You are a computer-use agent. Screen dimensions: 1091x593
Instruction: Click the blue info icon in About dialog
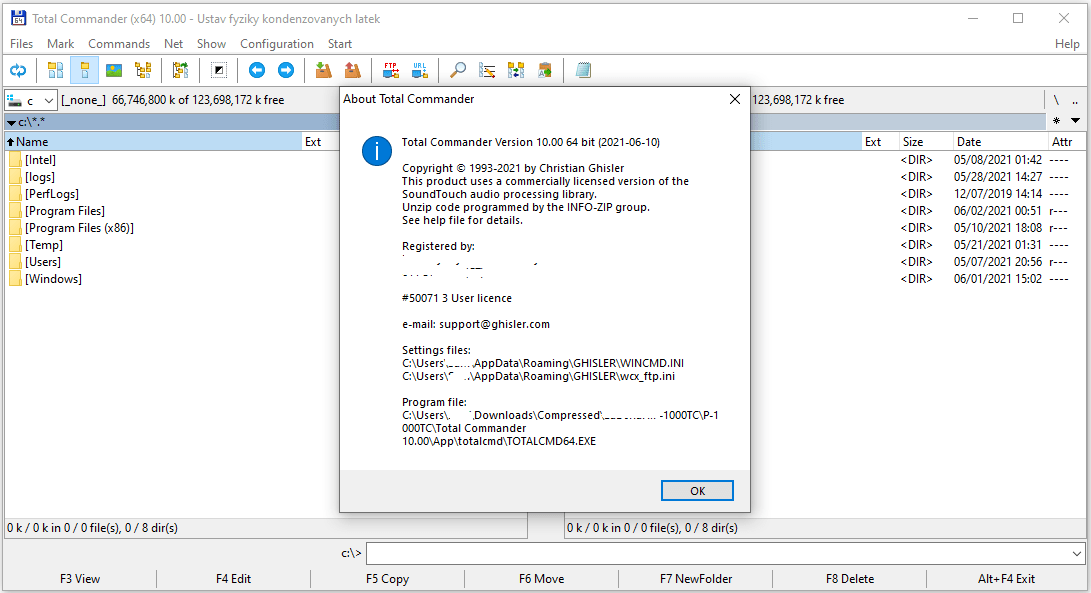click(x=377, y=151)
